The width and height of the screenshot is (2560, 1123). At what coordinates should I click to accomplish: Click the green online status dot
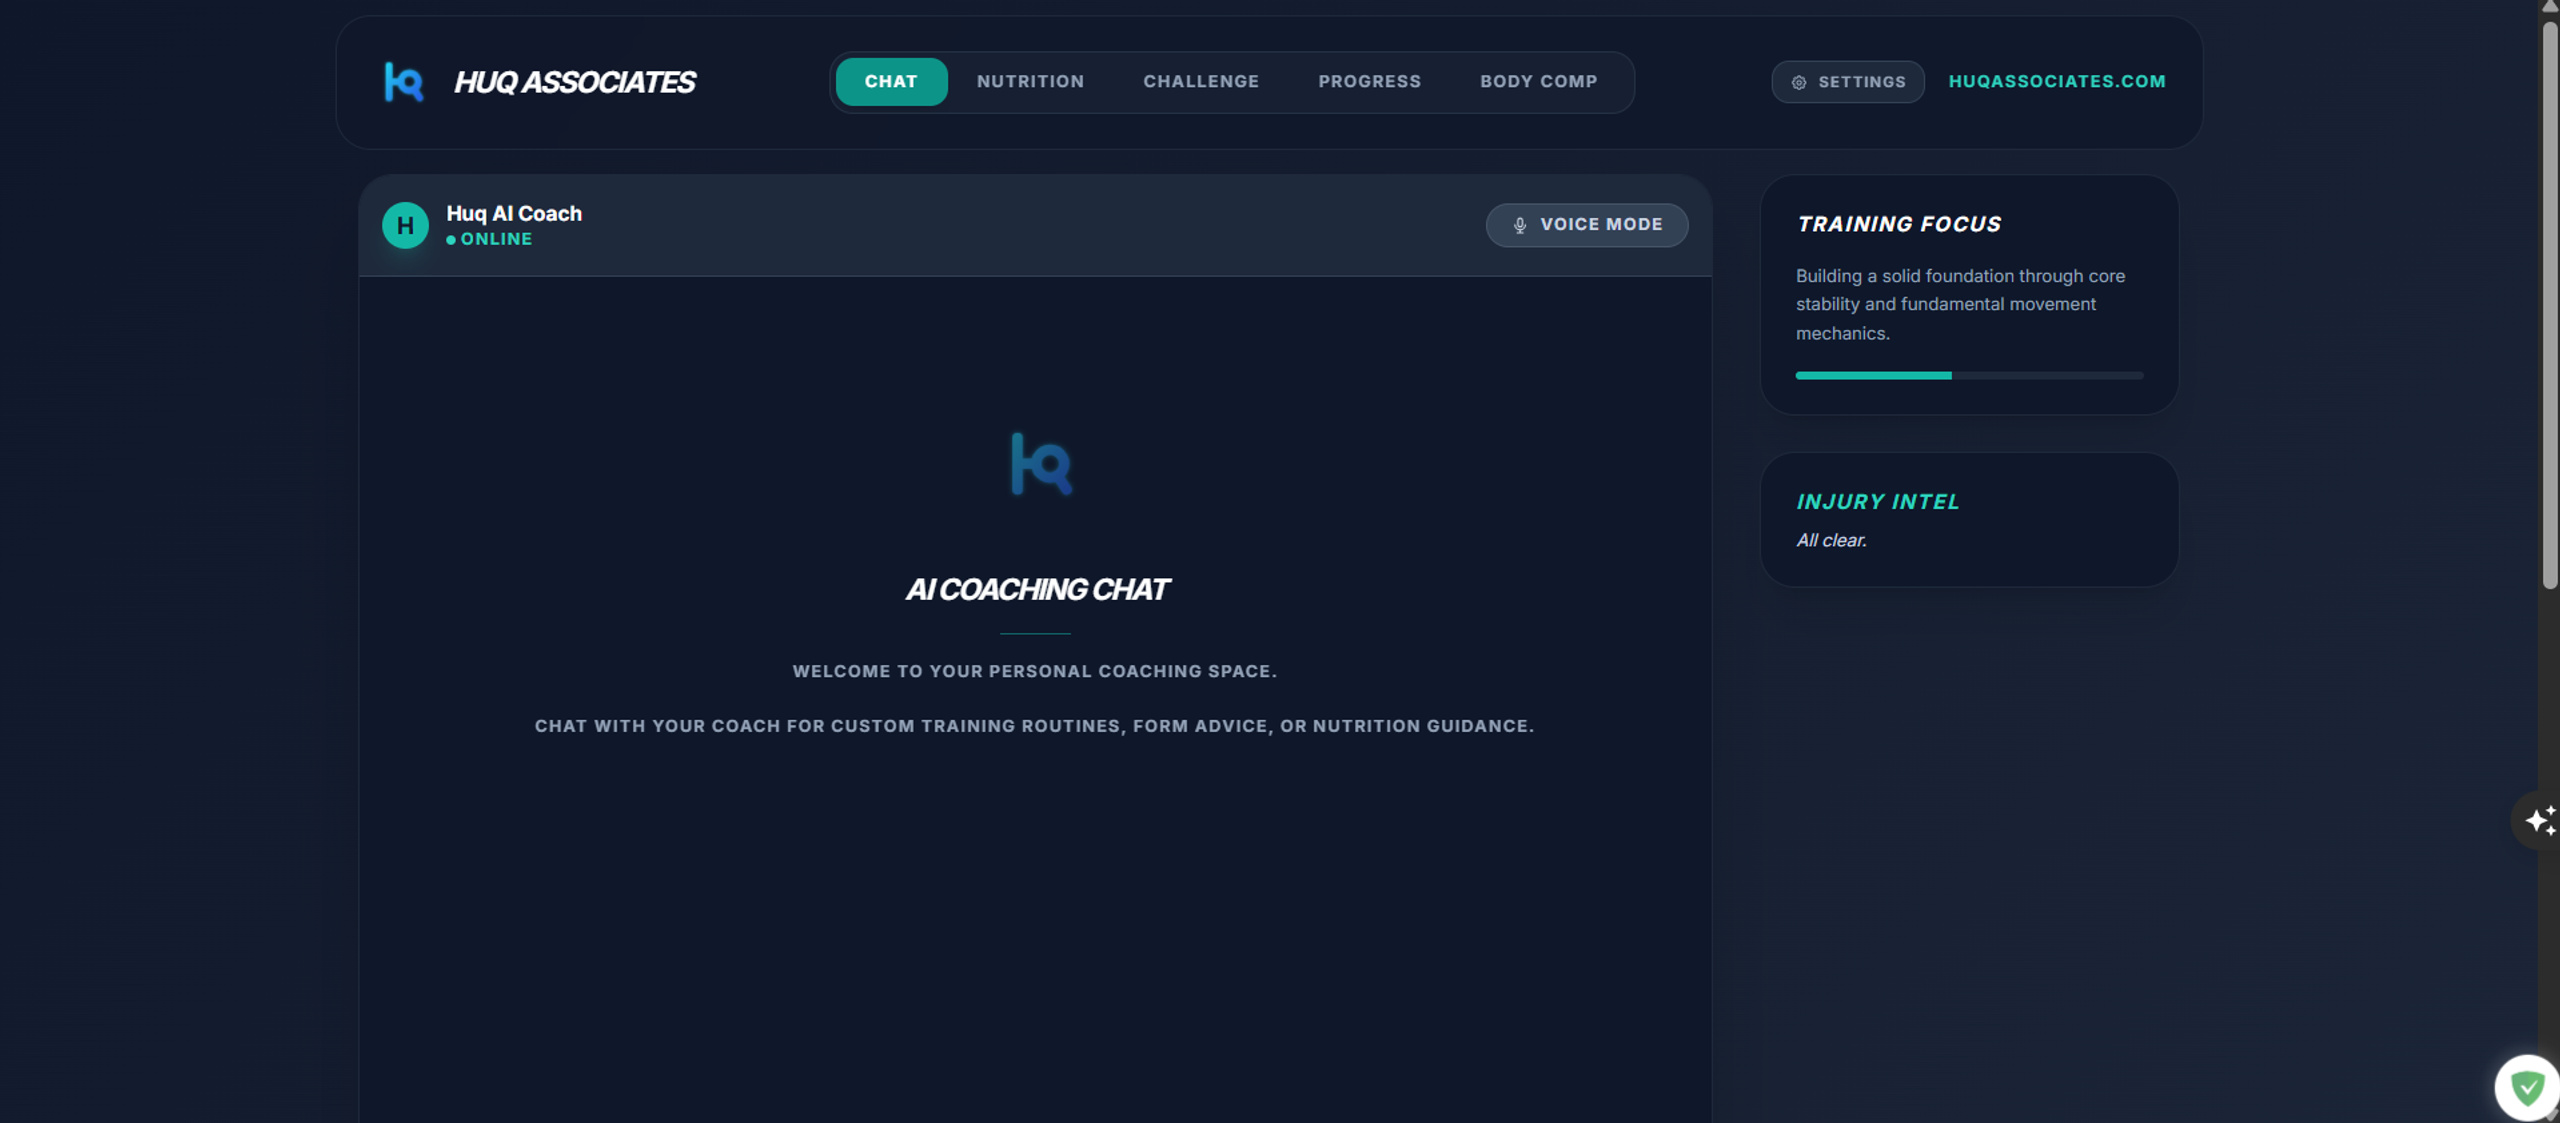click(451, 240)
